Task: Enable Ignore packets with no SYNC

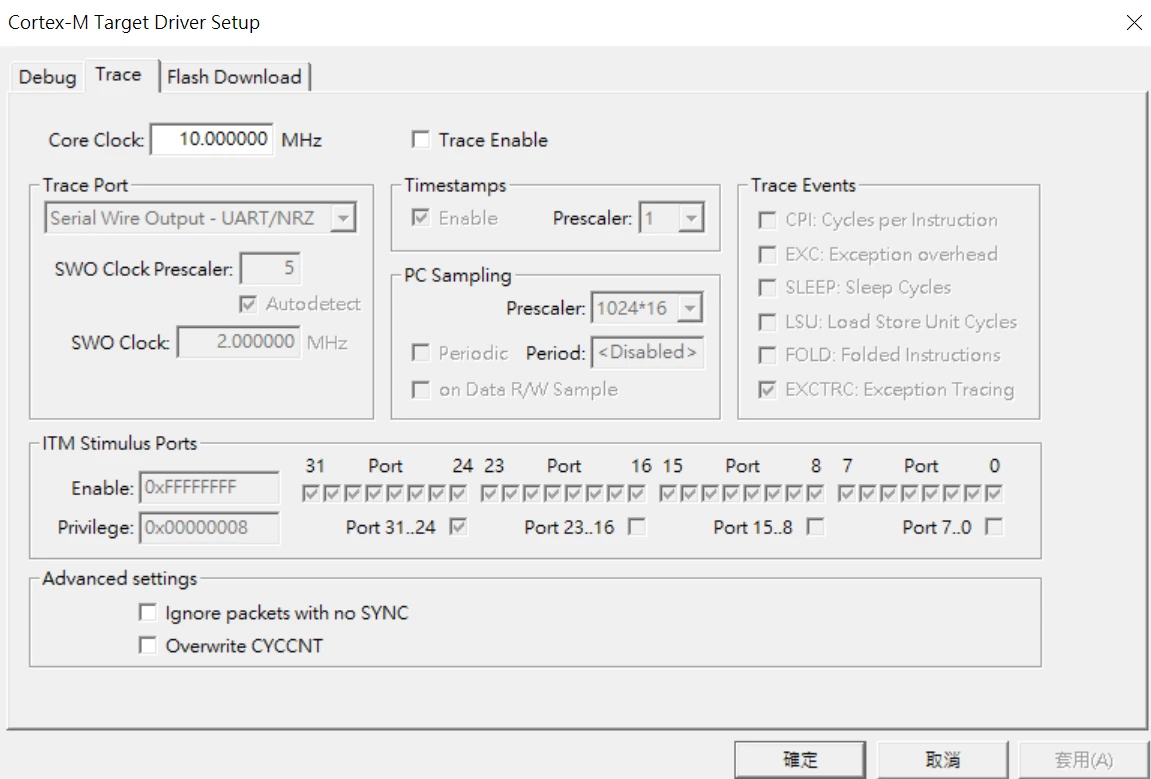Action: click(x=148, y=612)
